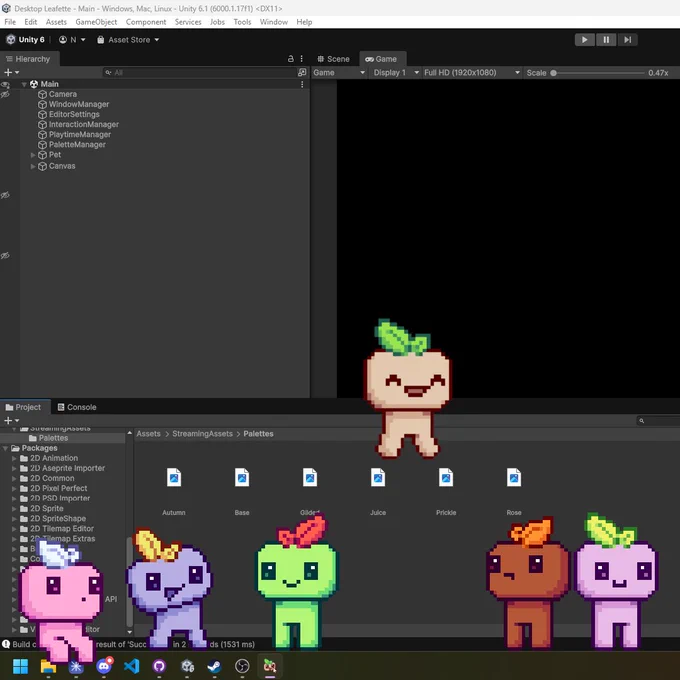Open Discord from the taskbar
680x680 pixels.
click(x=104, y=666)
